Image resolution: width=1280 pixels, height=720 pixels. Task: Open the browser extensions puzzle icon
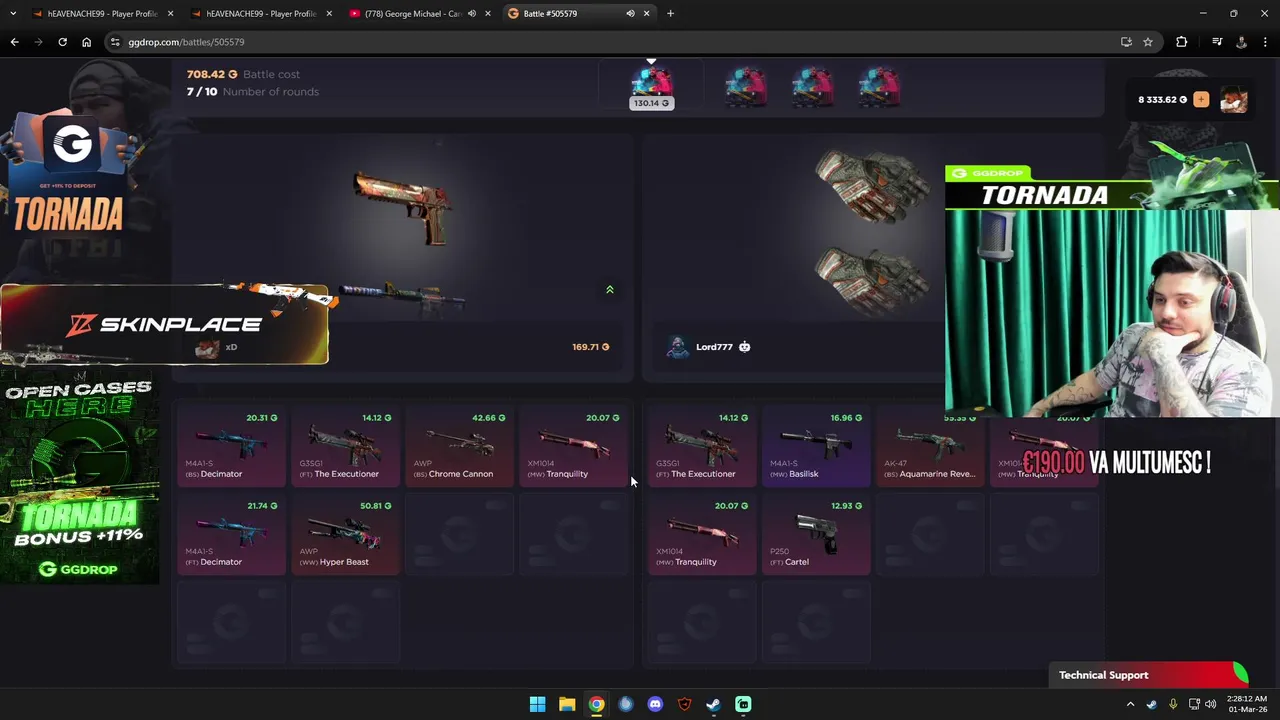[1182, 42]
